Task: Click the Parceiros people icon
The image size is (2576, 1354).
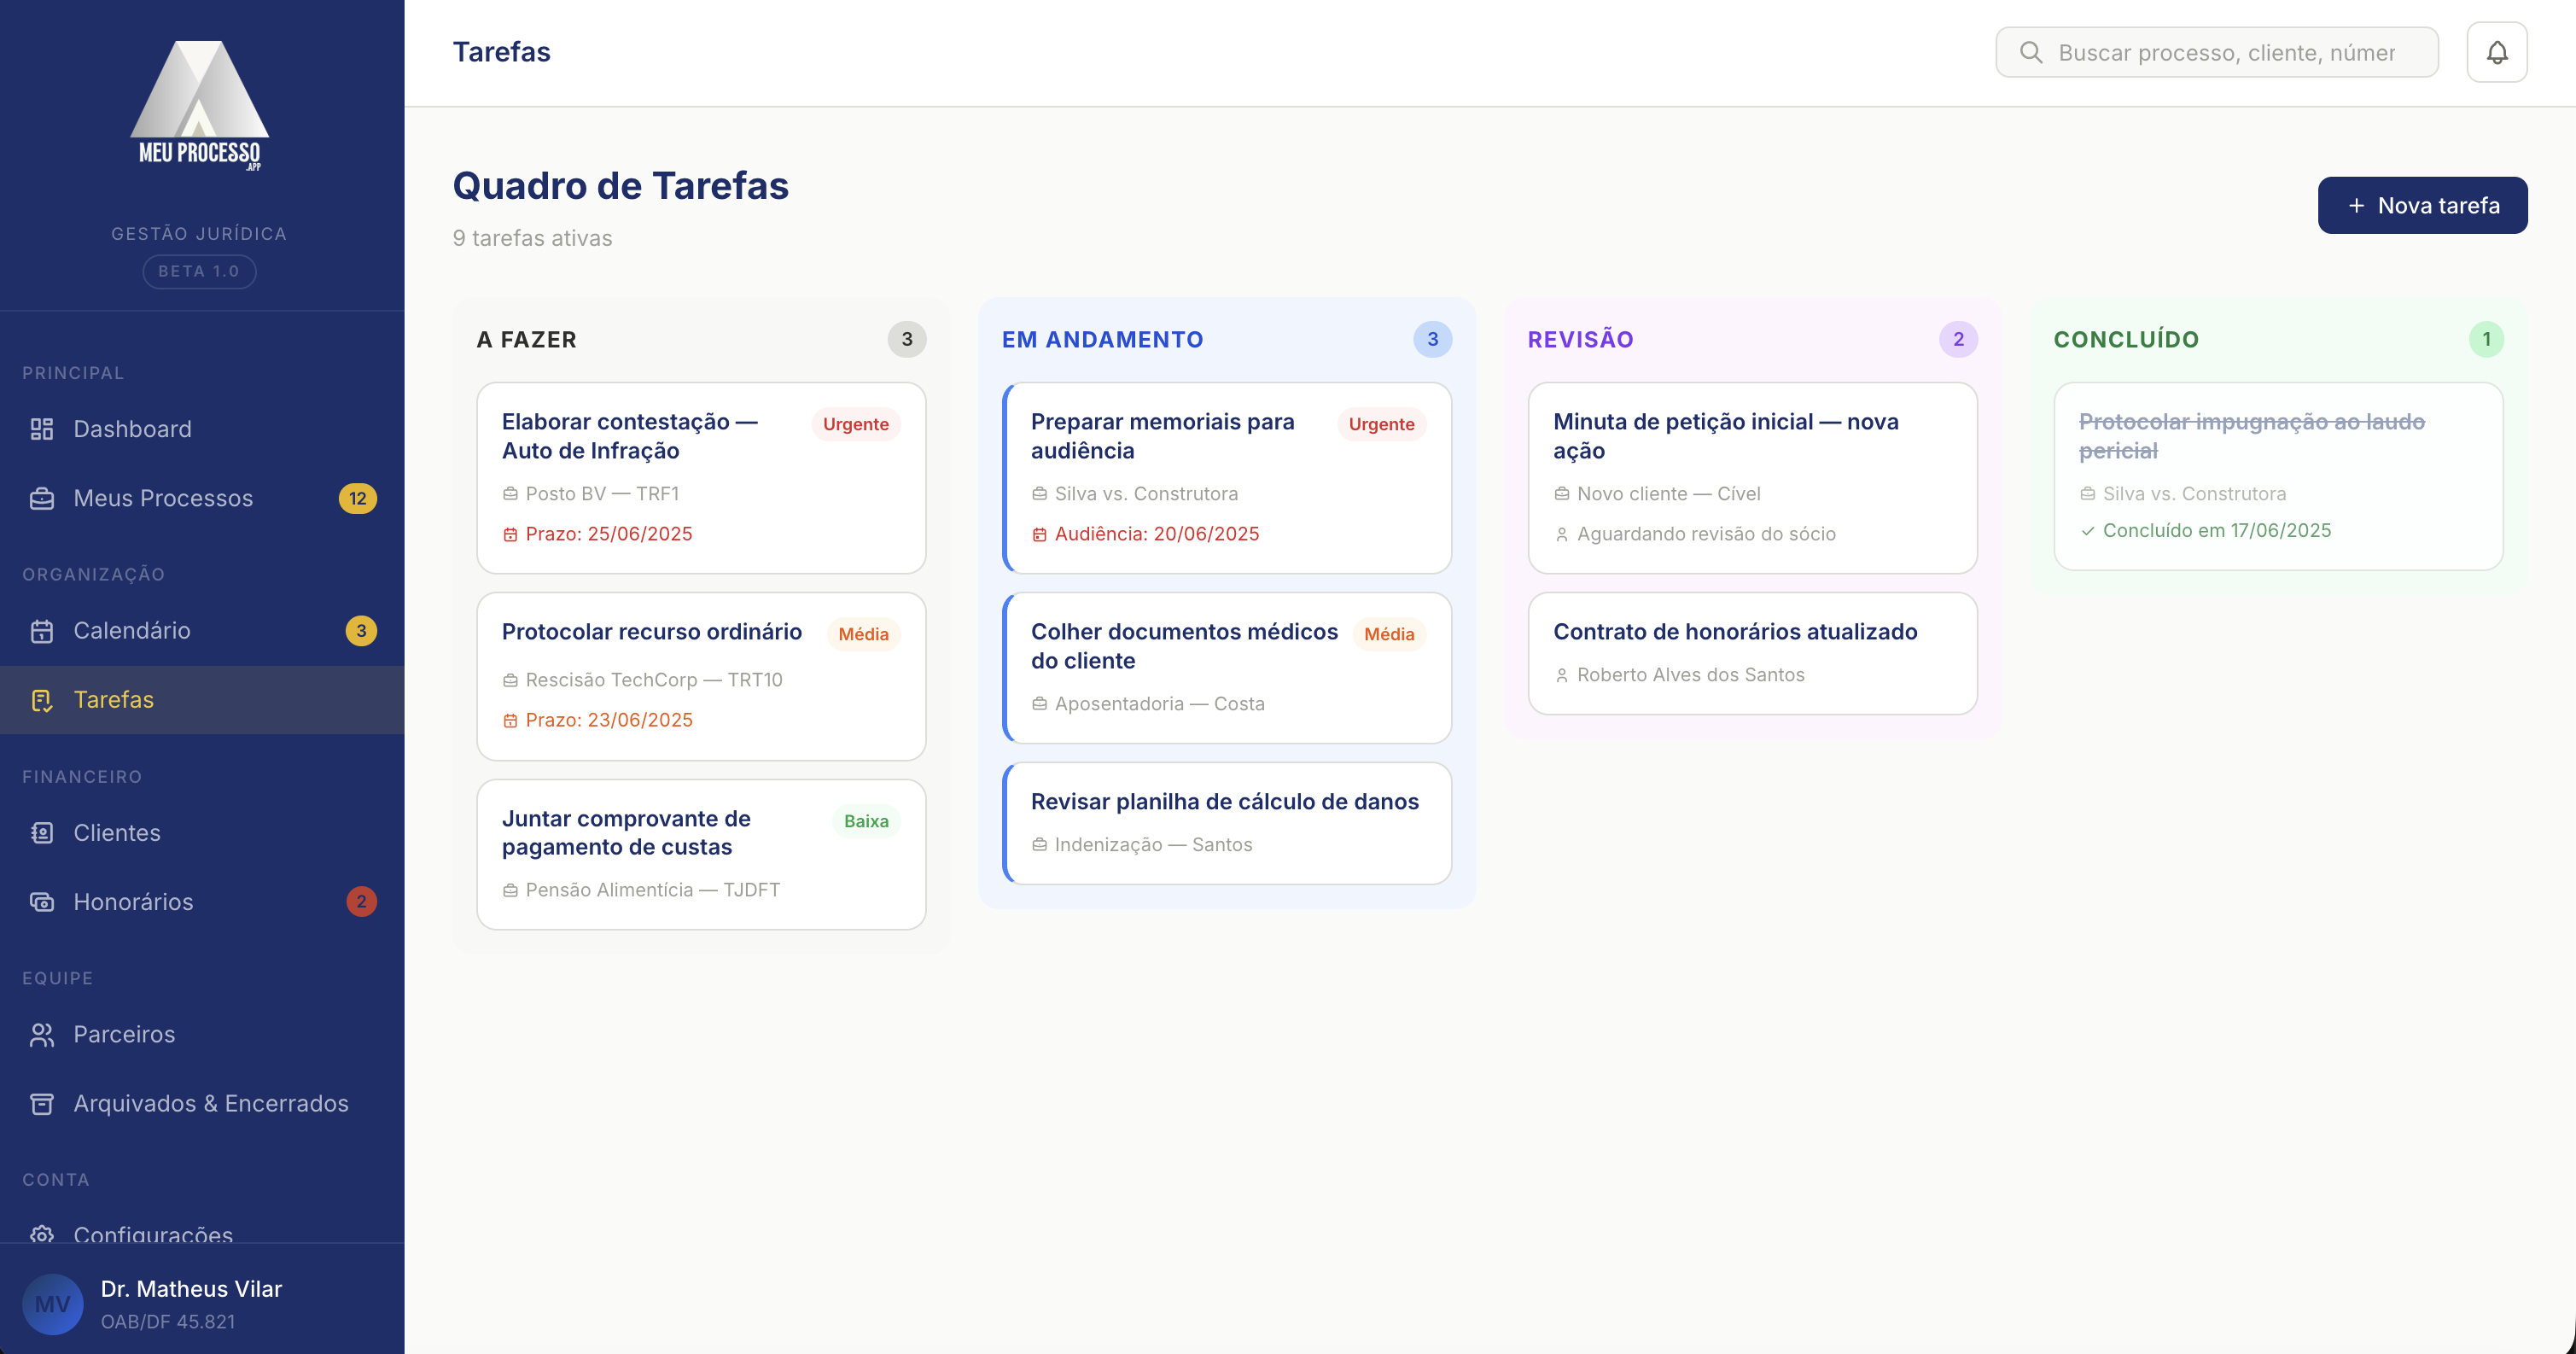Action: tap(41, 1035)
